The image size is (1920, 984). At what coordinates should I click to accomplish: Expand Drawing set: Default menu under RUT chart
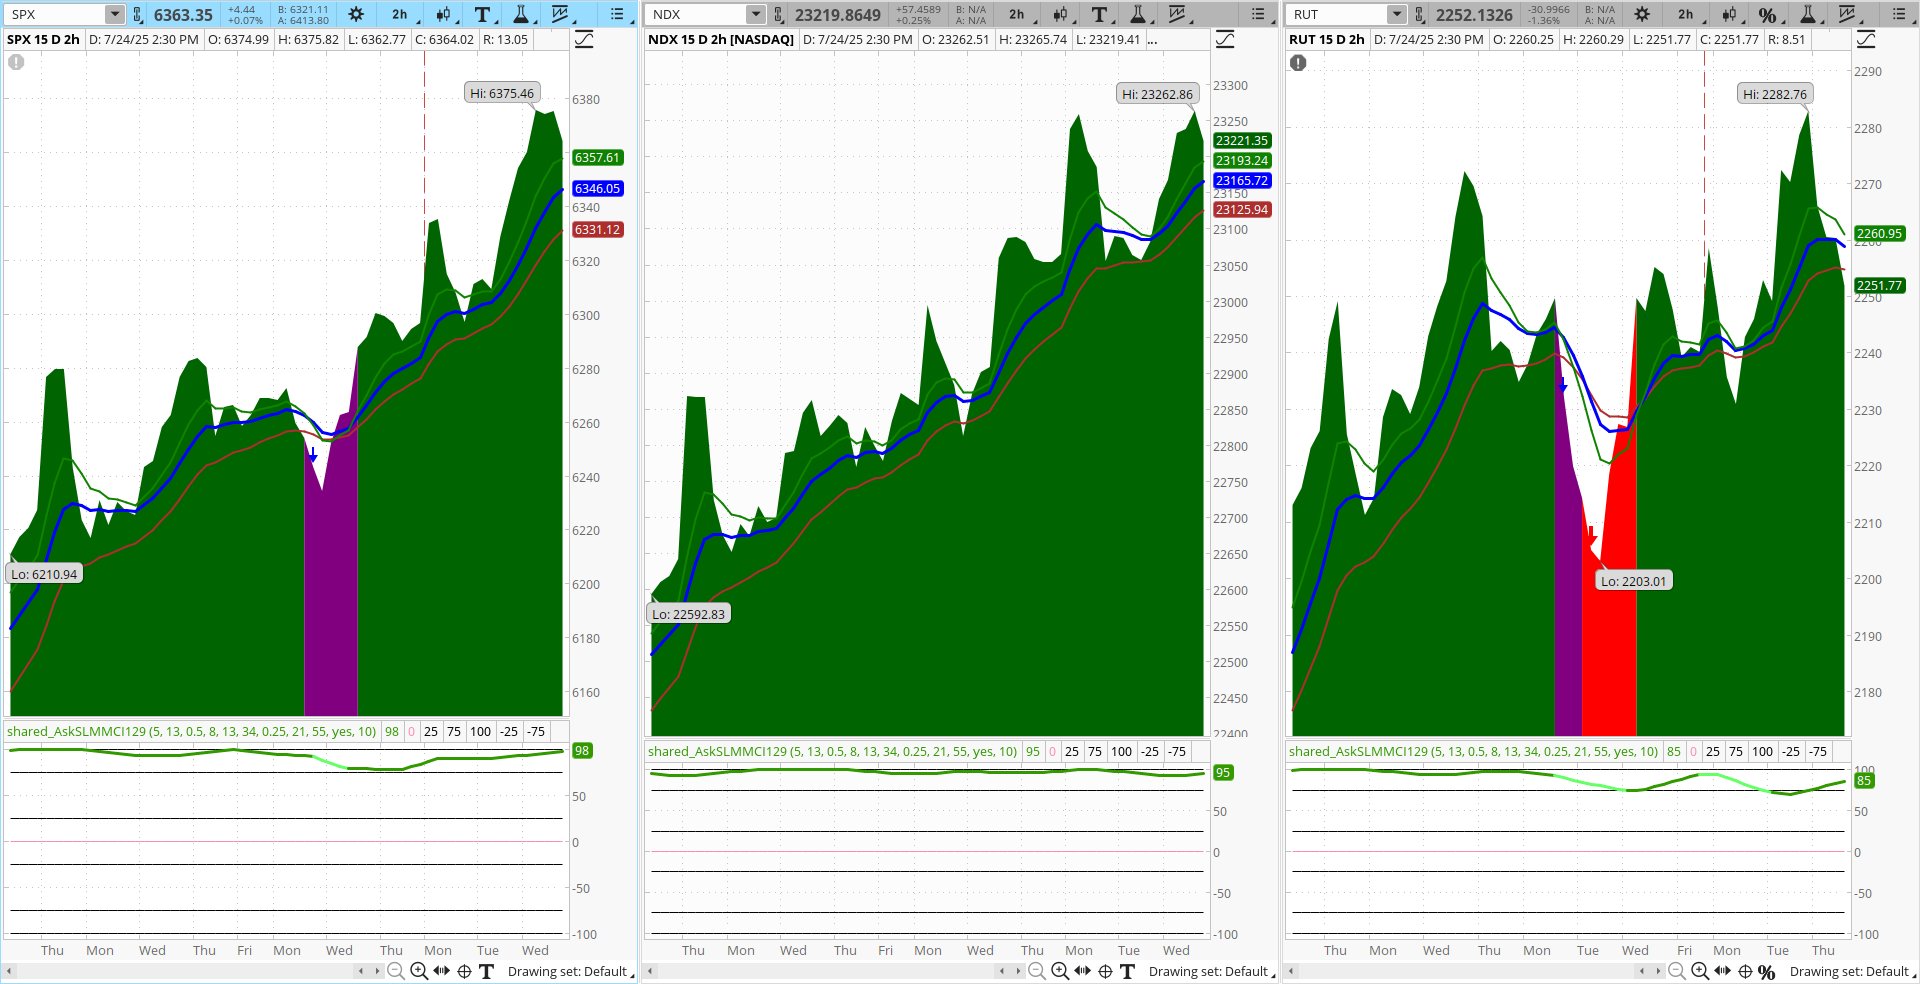tap(1848, 971)
